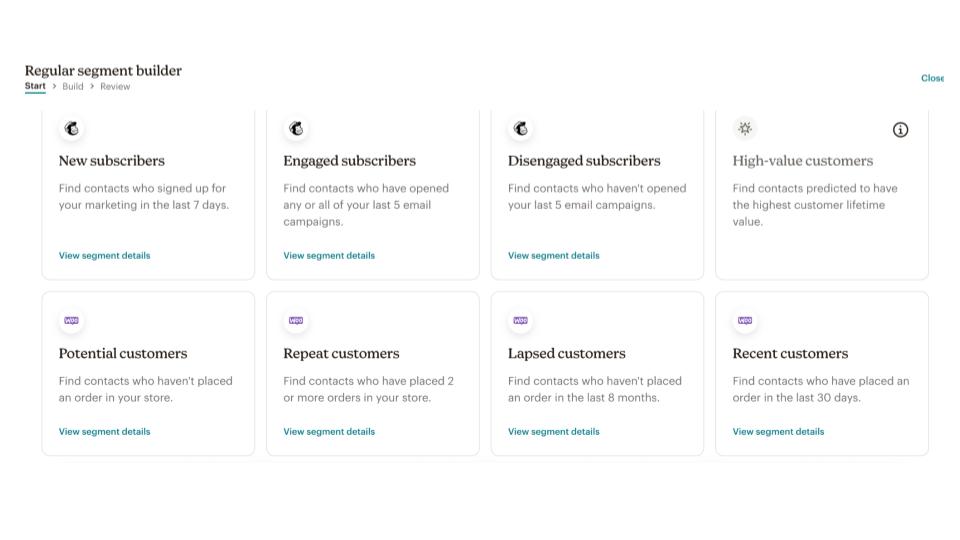View segment details for Lapsed customers
The width and height of the screenshot is (960, 540).
coord(553,432)
